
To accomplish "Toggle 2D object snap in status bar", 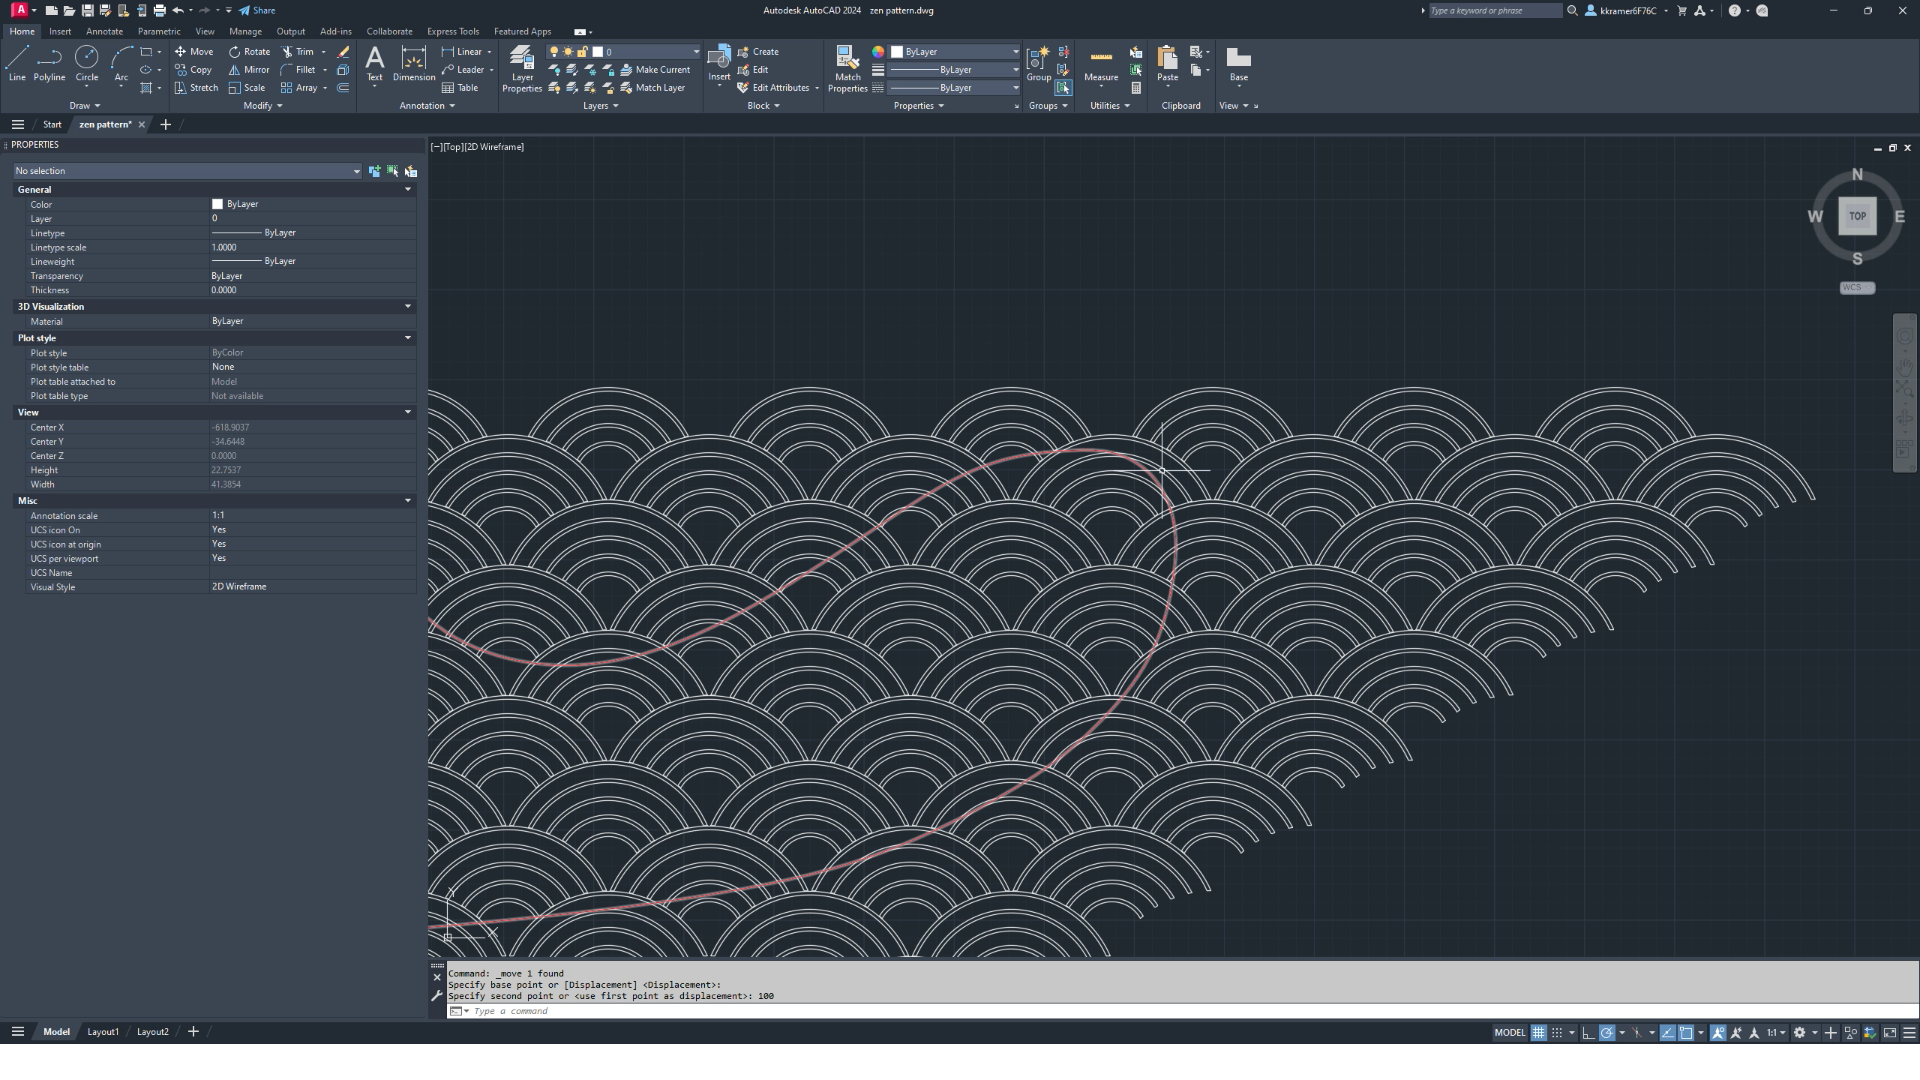I will (1686, 1032).
